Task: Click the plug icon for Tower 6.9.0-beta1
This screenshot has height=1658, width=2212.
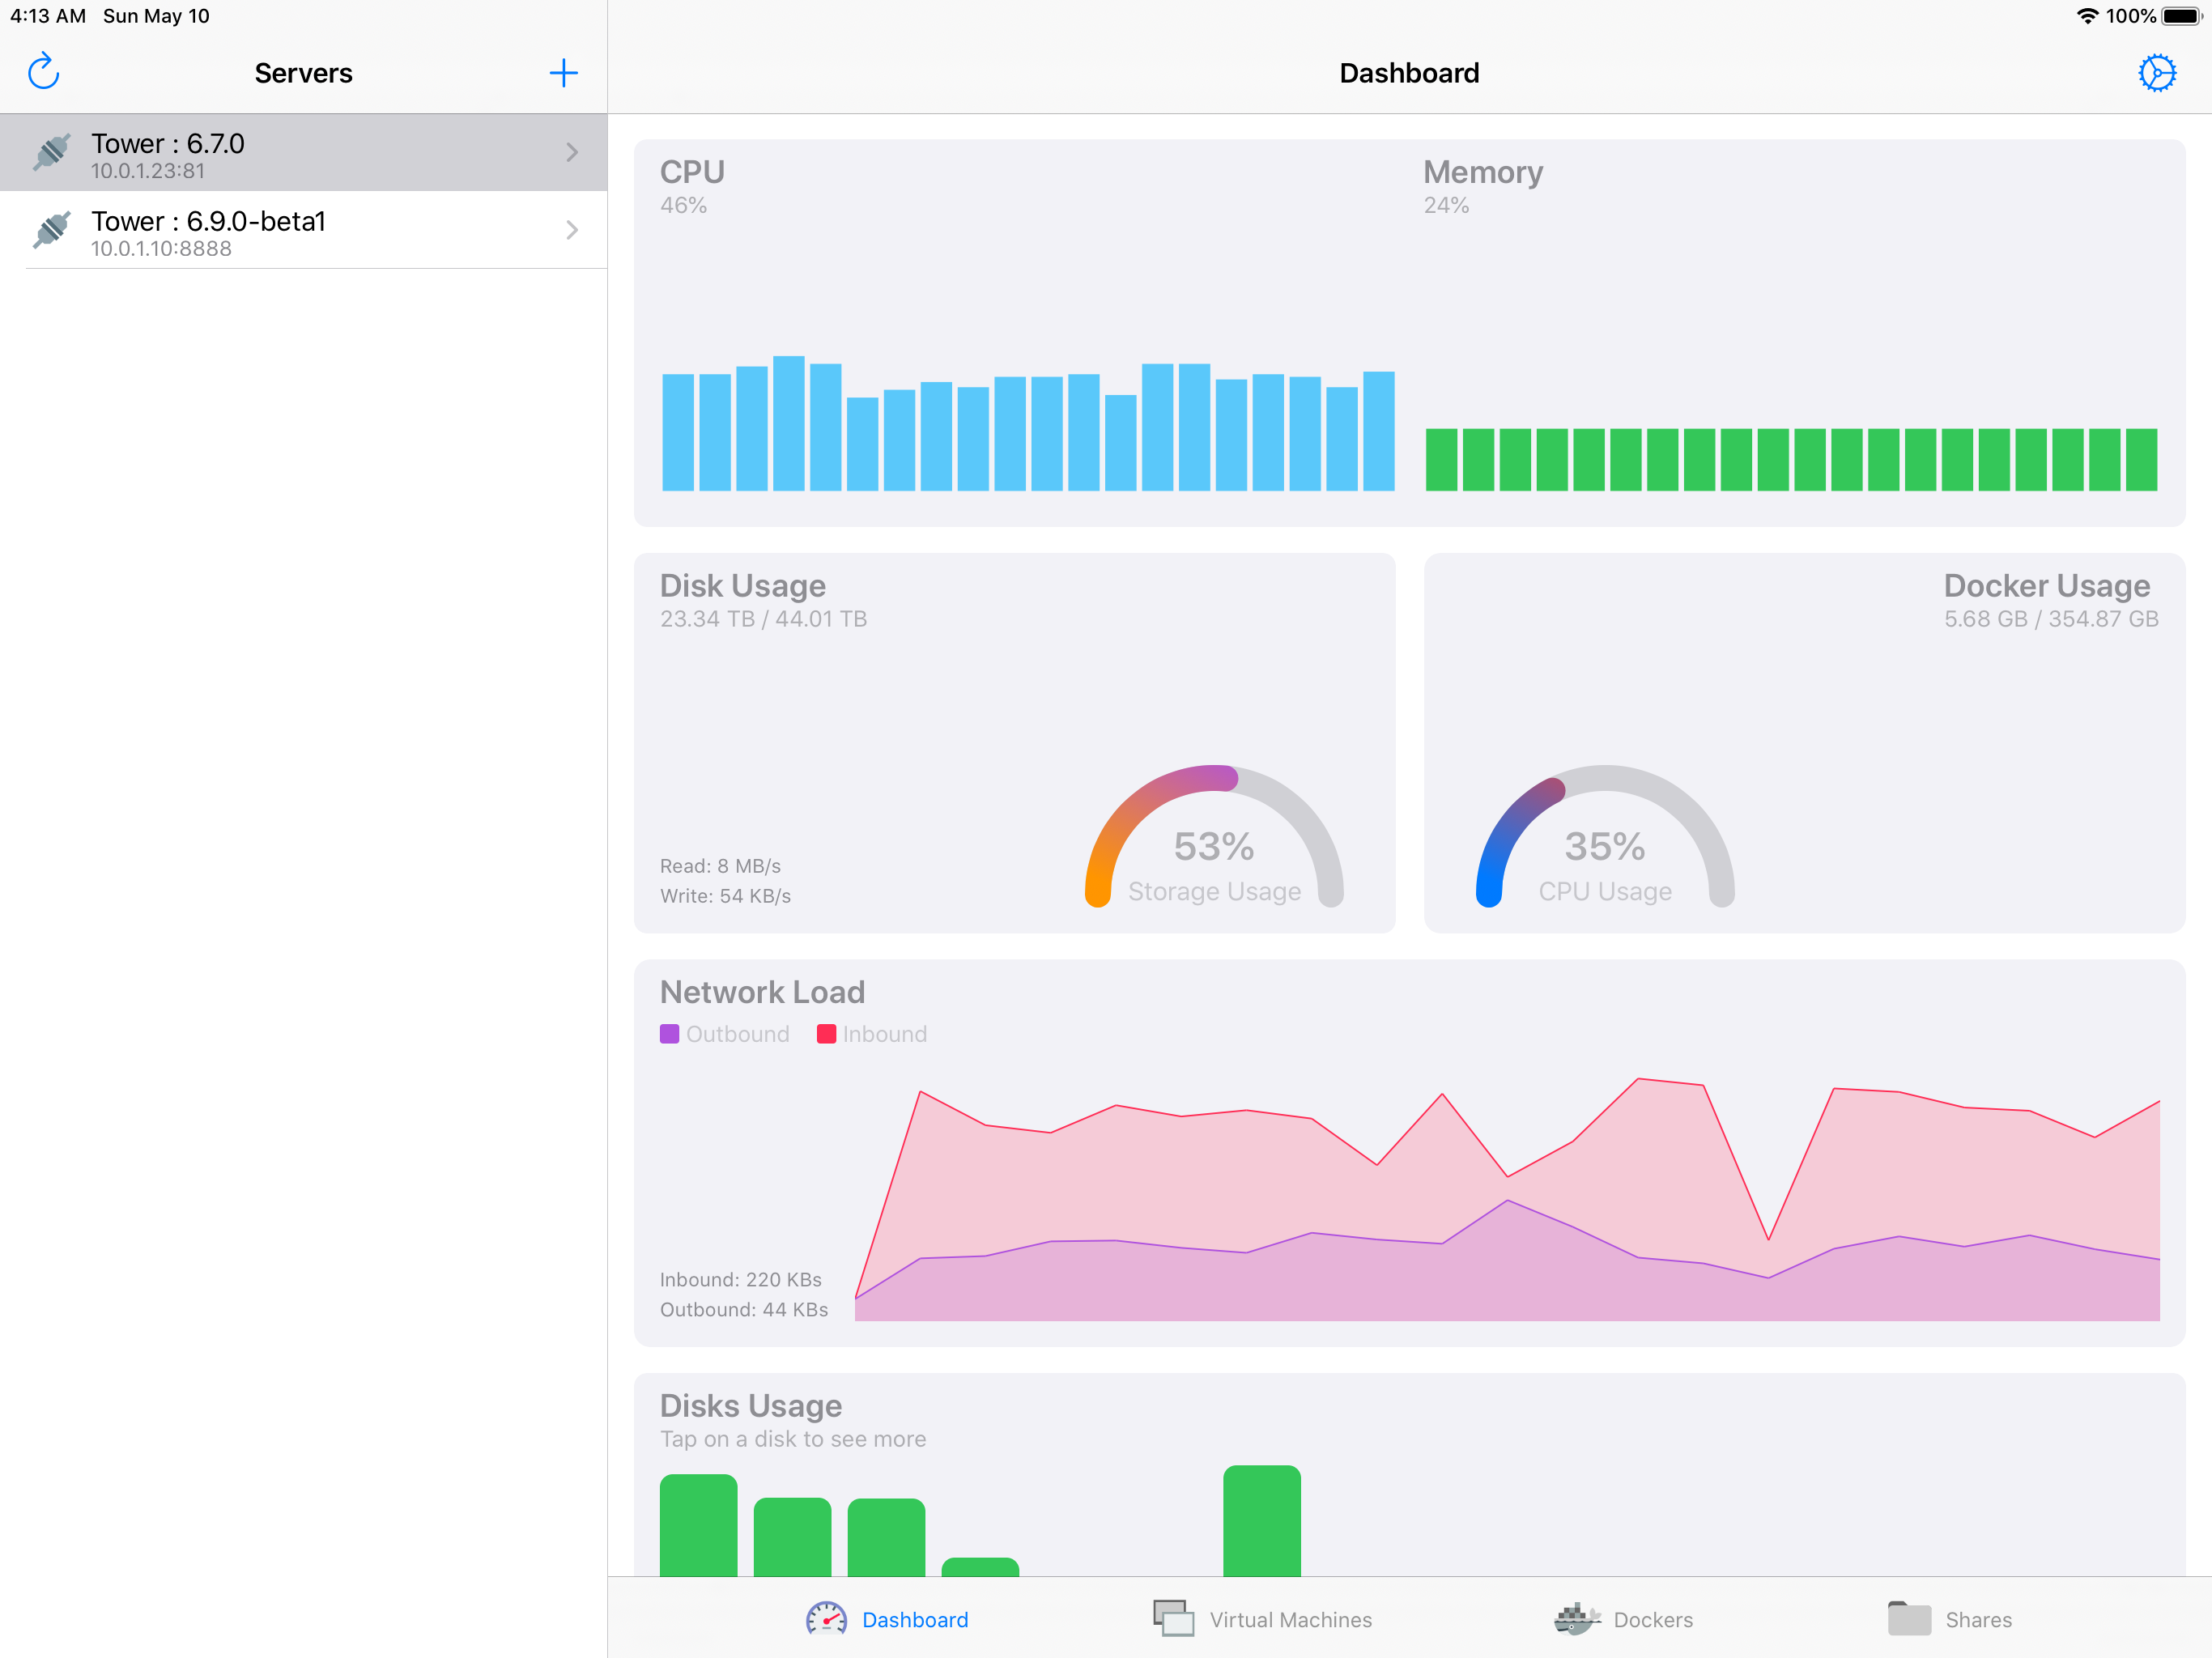Action: pyautogui.click(x=52, y=230)
